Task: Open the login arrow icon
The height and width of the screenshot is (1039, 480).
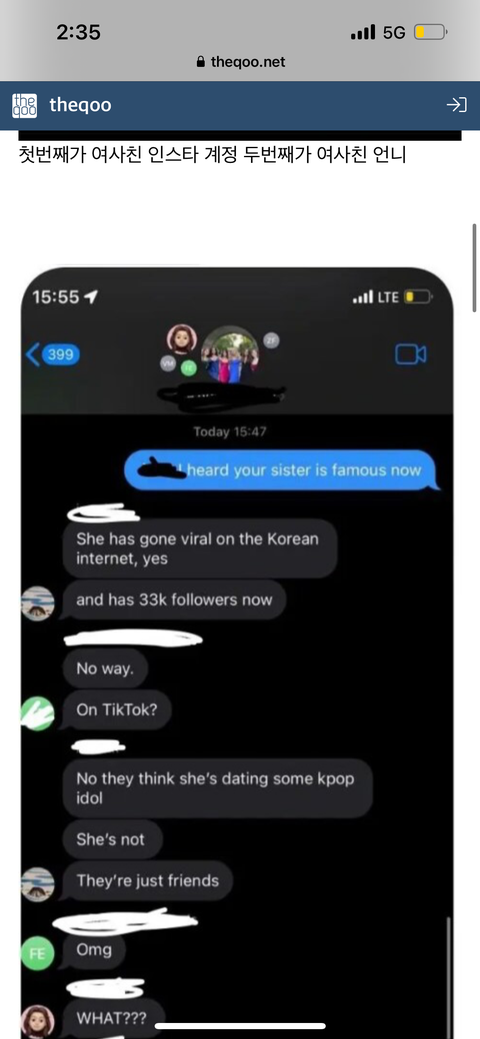Action: [456, 105]
